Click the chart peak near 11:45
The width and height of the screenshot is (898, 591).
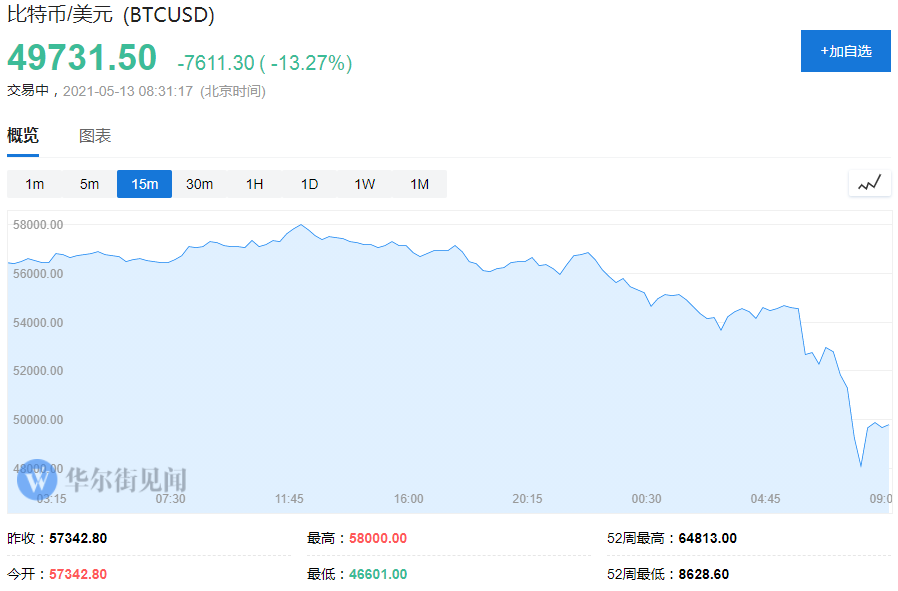301,225
